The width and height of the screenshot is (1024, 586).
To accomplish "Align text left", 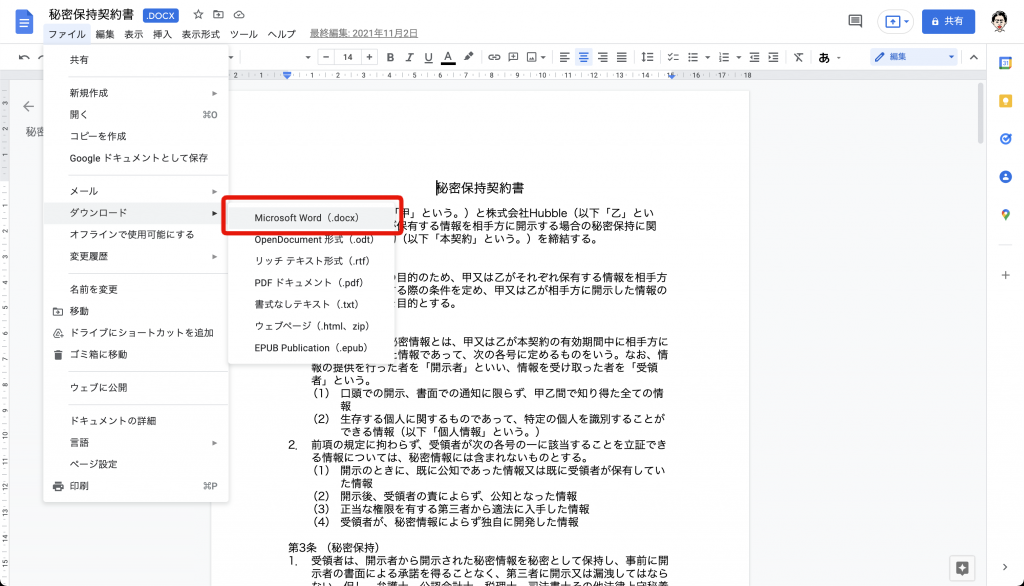I will tap(564, 57).
